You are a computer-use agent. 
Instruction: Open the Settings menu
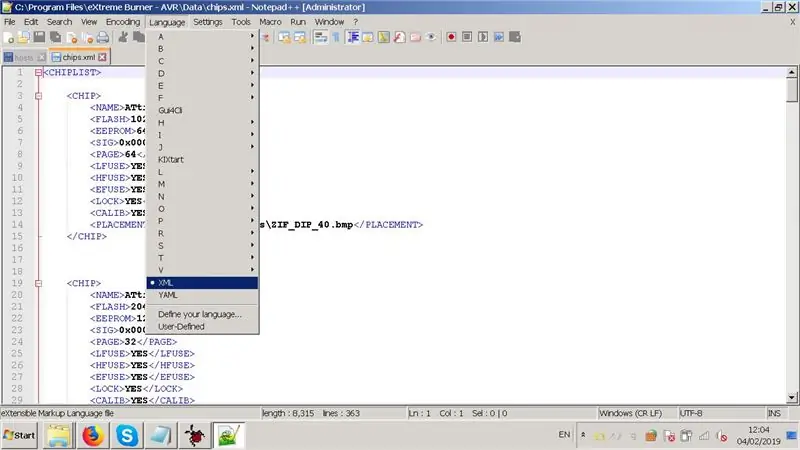pyautogui.click(x=208, y=22)
